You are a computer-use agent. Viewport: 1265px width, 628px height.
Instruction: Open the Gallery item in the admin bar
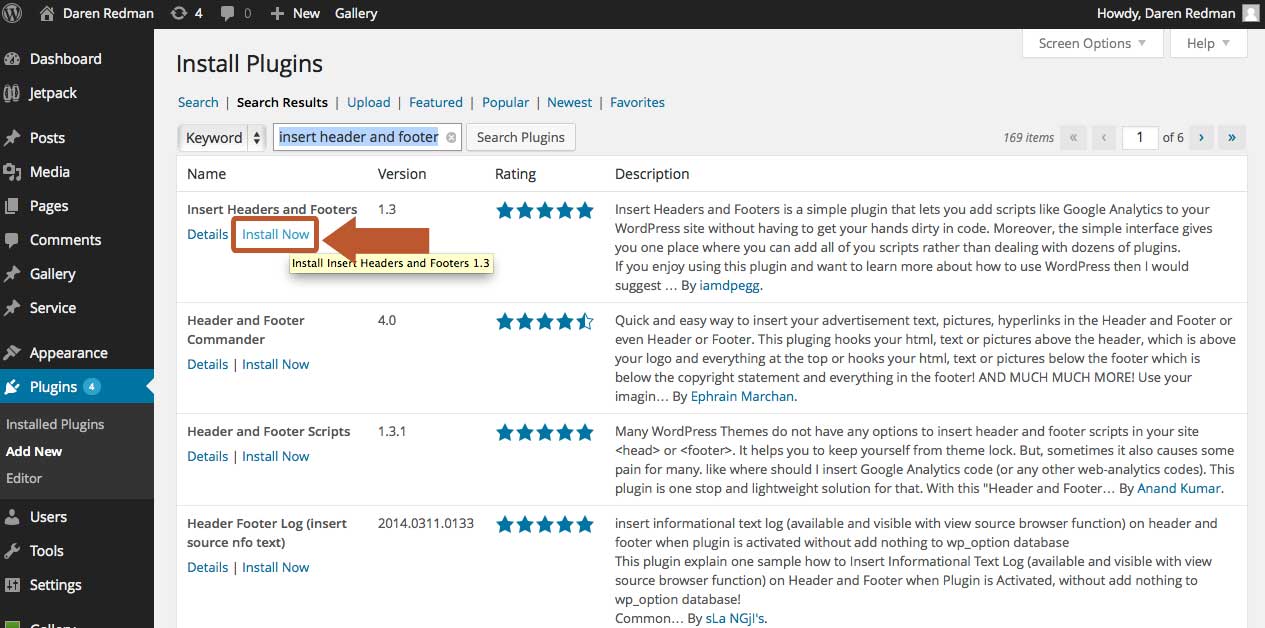tap(356, 13)
